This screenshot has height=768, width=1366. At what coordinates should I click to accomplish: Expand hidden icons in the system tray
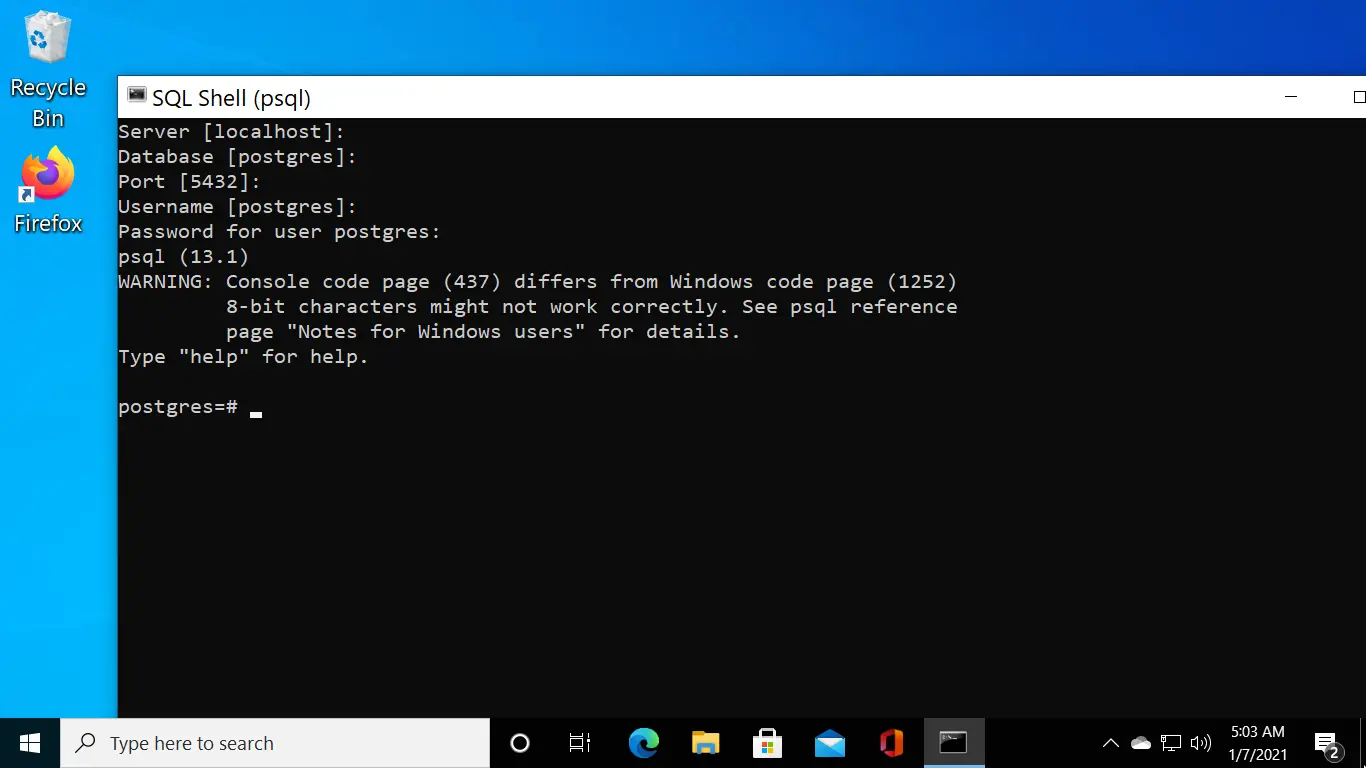tap(1110, 743)
